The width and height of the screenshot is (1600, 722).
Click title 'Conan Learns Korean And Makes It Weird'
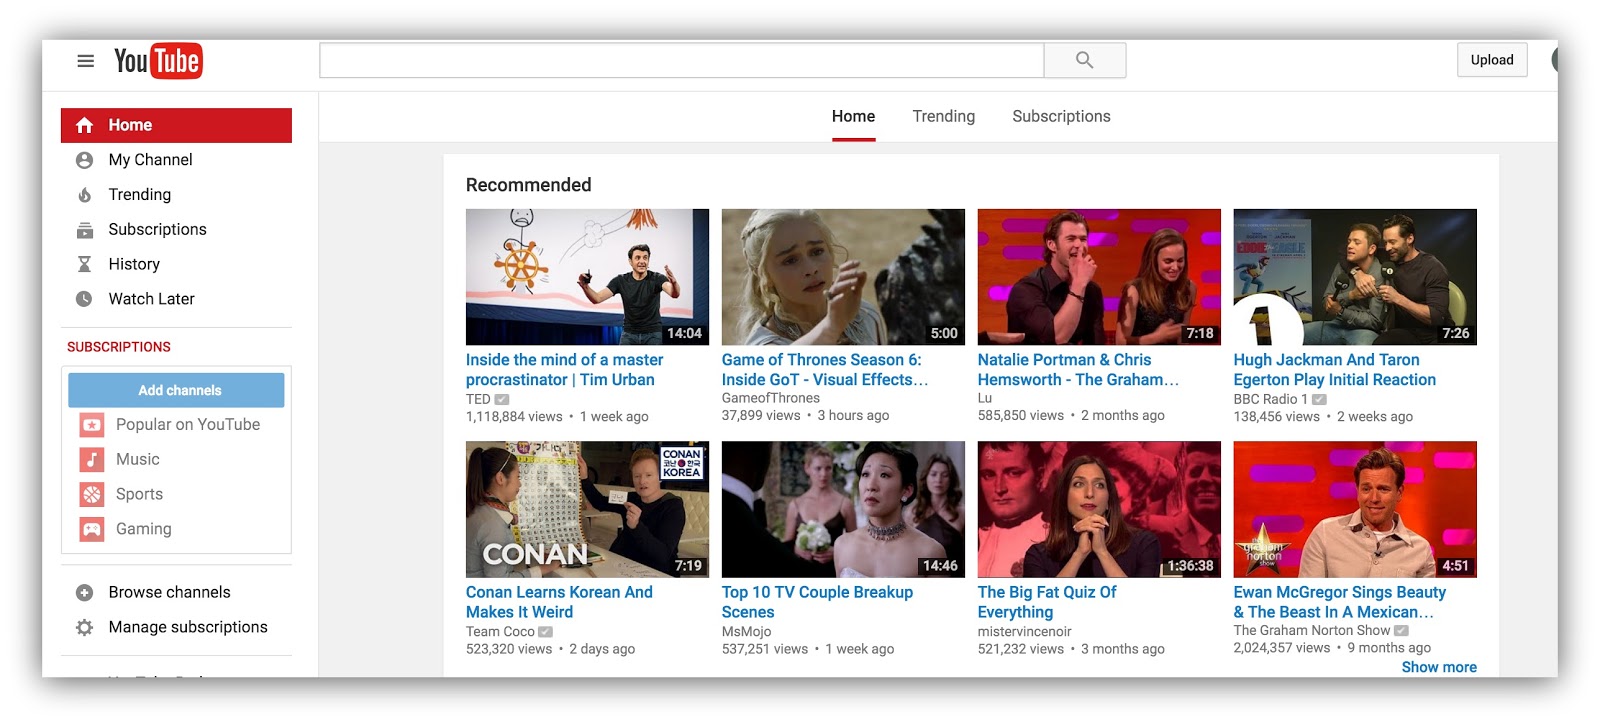click(x=559, y=602)
